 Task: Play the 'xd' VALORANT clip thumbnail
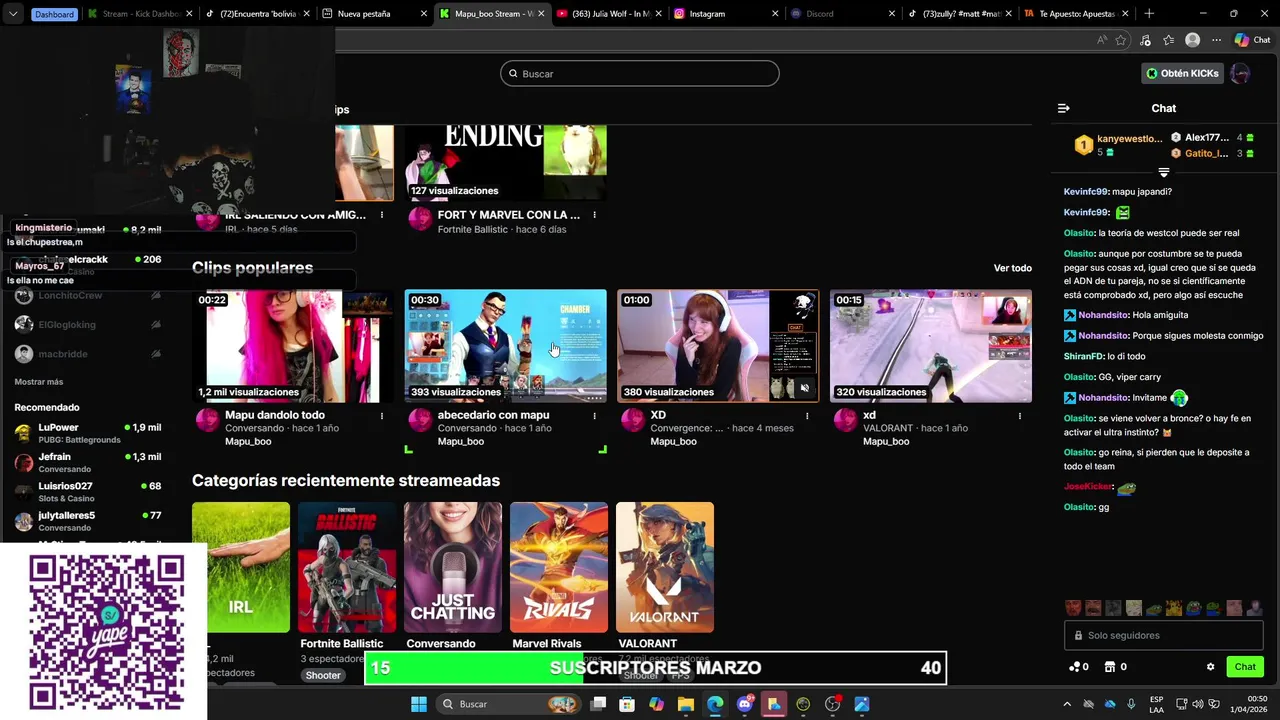point(931,346)
